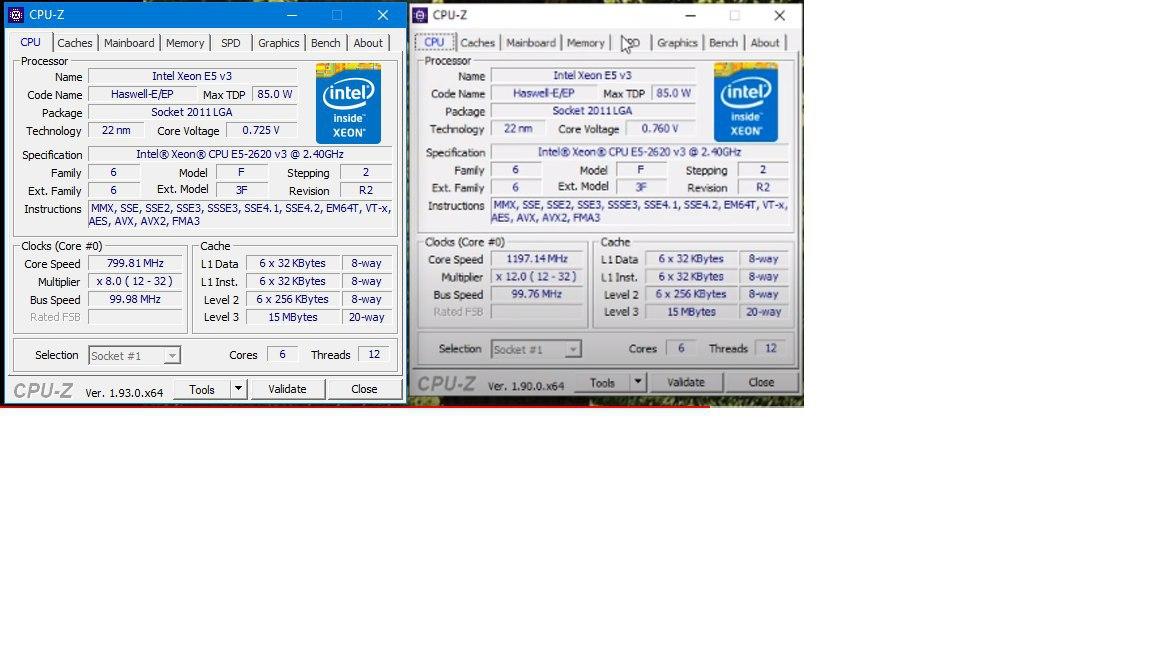The image size is (1152, 648).
Task: Click Core Voltage value 0.760 V
Action: point(660,129)
